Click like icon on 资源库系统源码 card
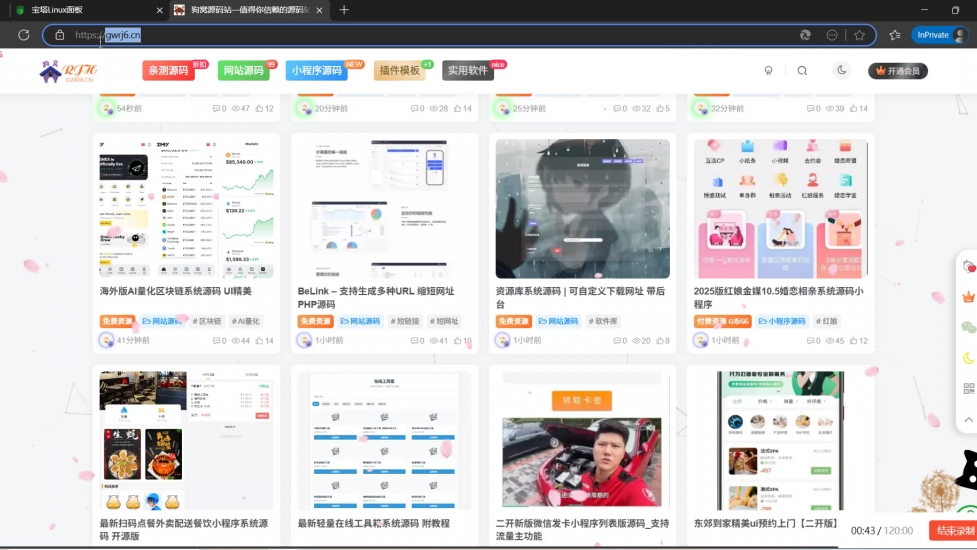The height and width of the screenshot is (550, 977). (x=659, y=341)
